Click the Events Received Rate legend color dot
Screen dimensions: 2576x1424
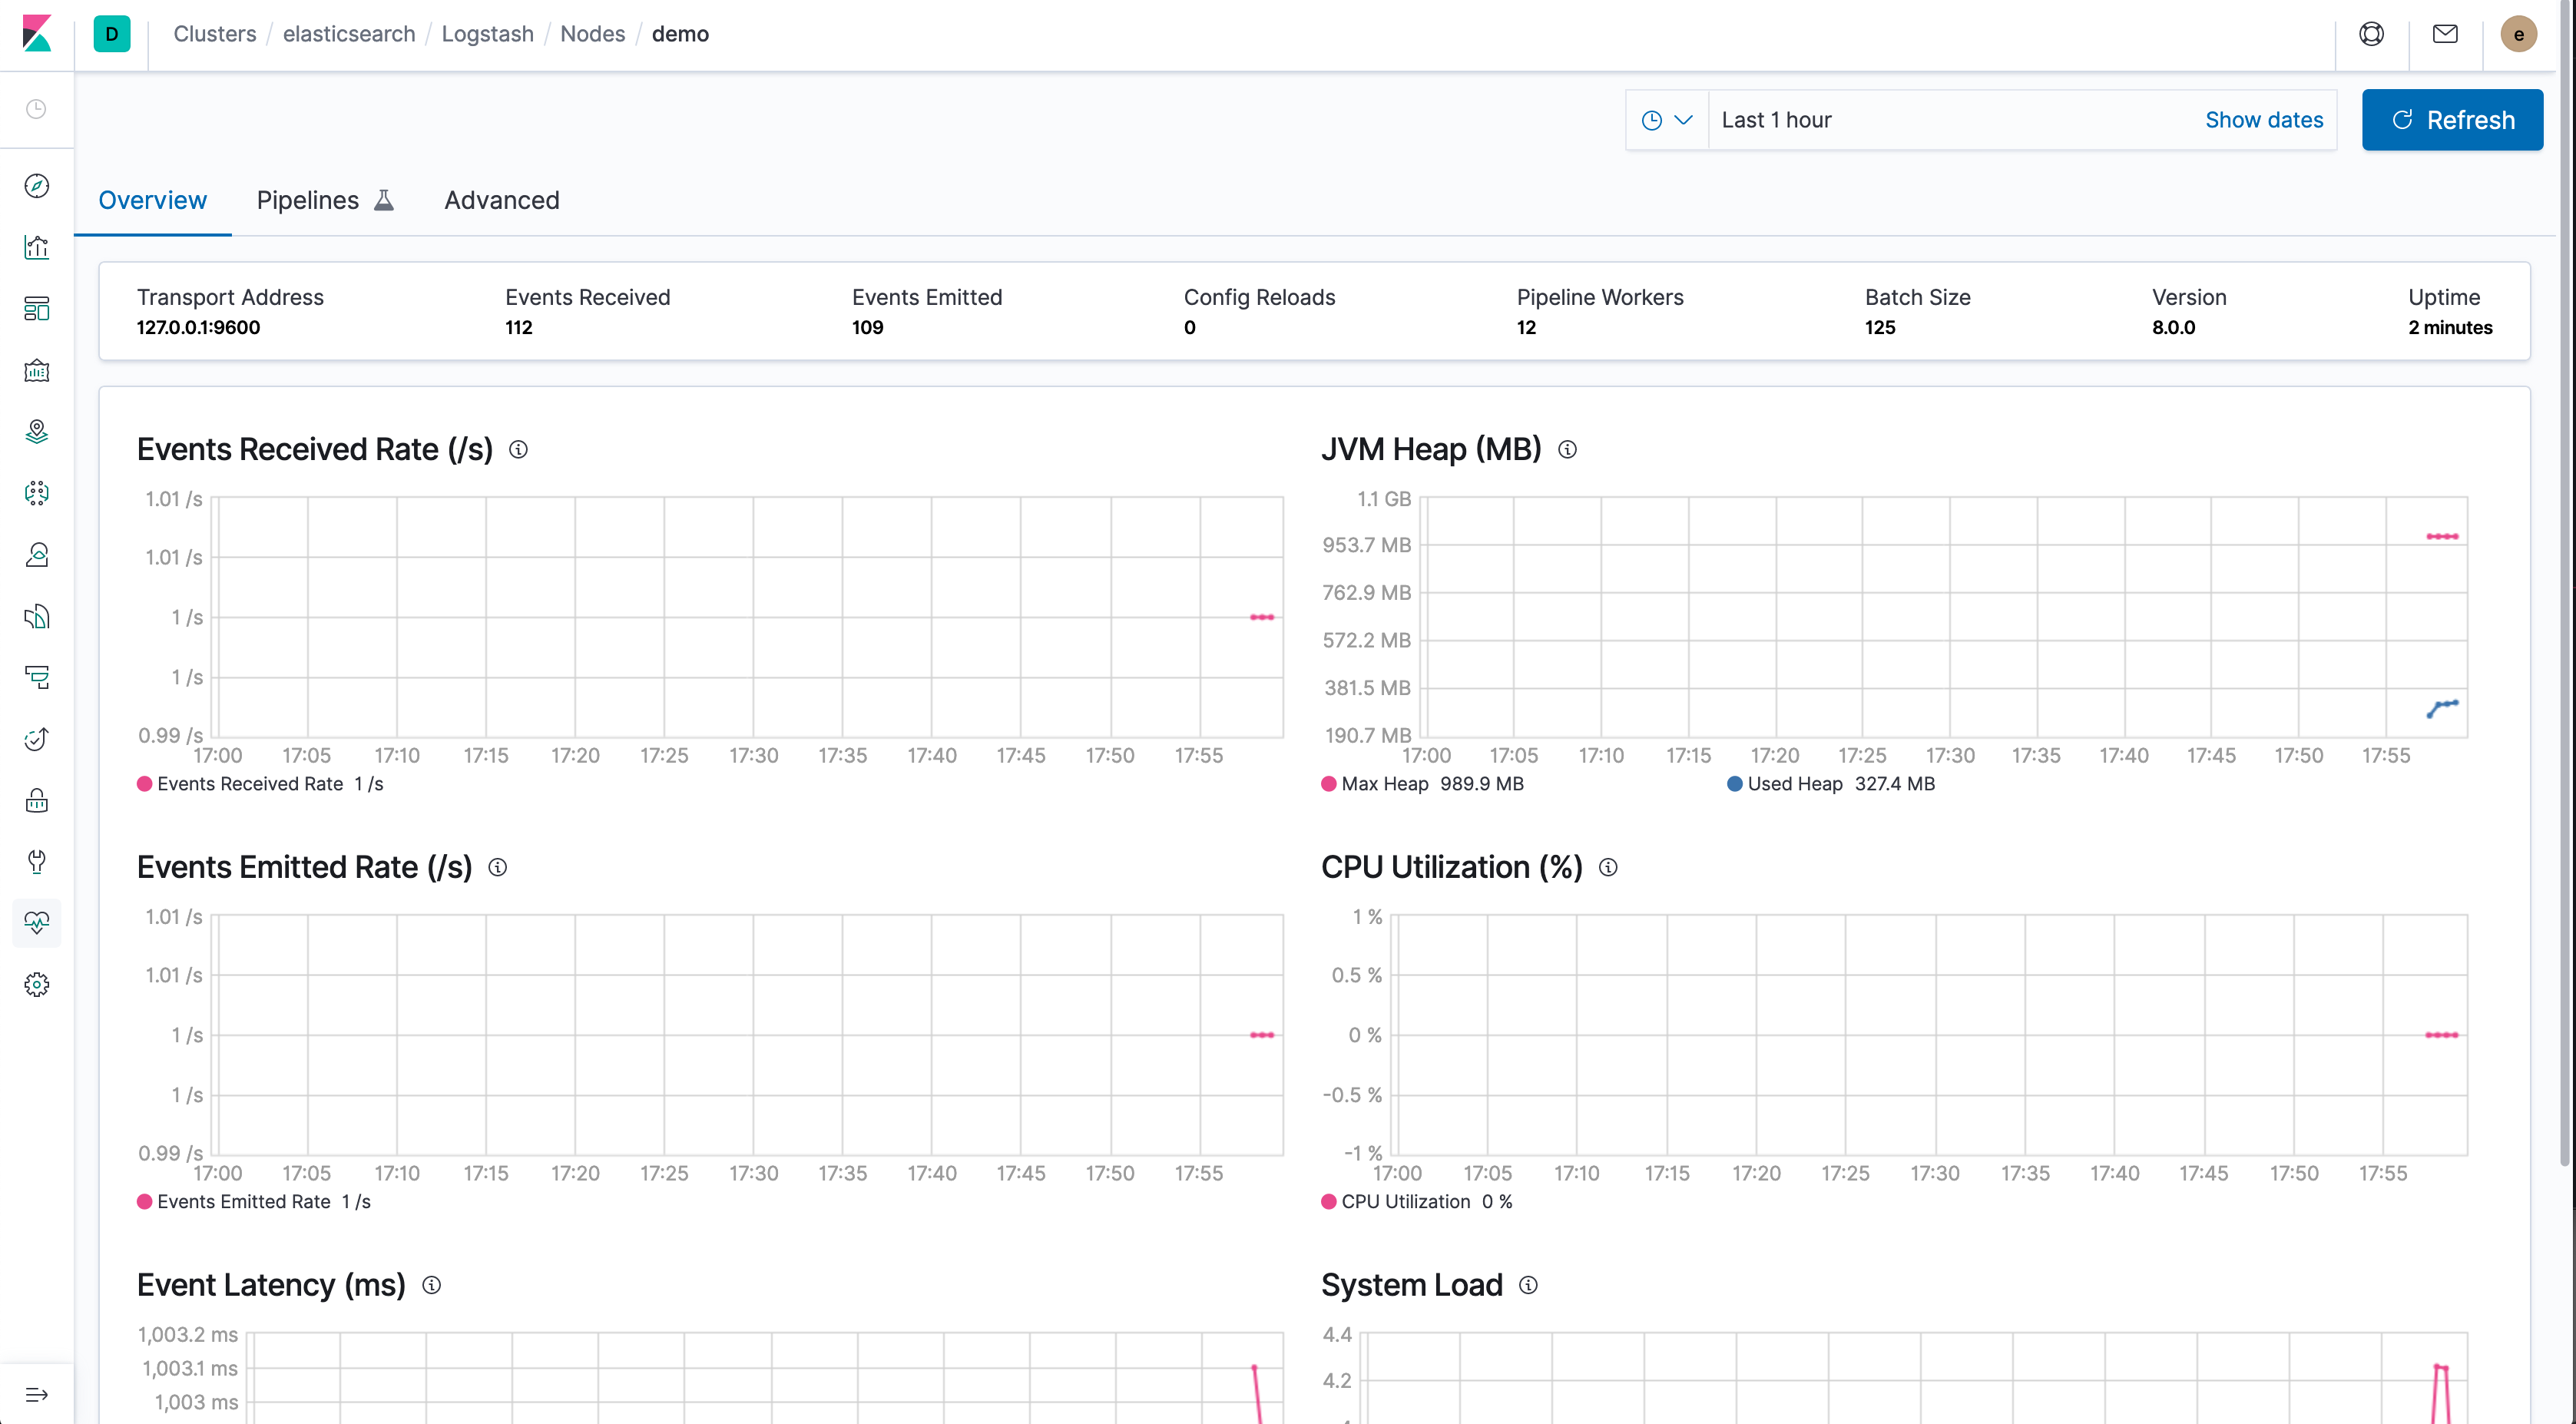(x=144, y=784)
